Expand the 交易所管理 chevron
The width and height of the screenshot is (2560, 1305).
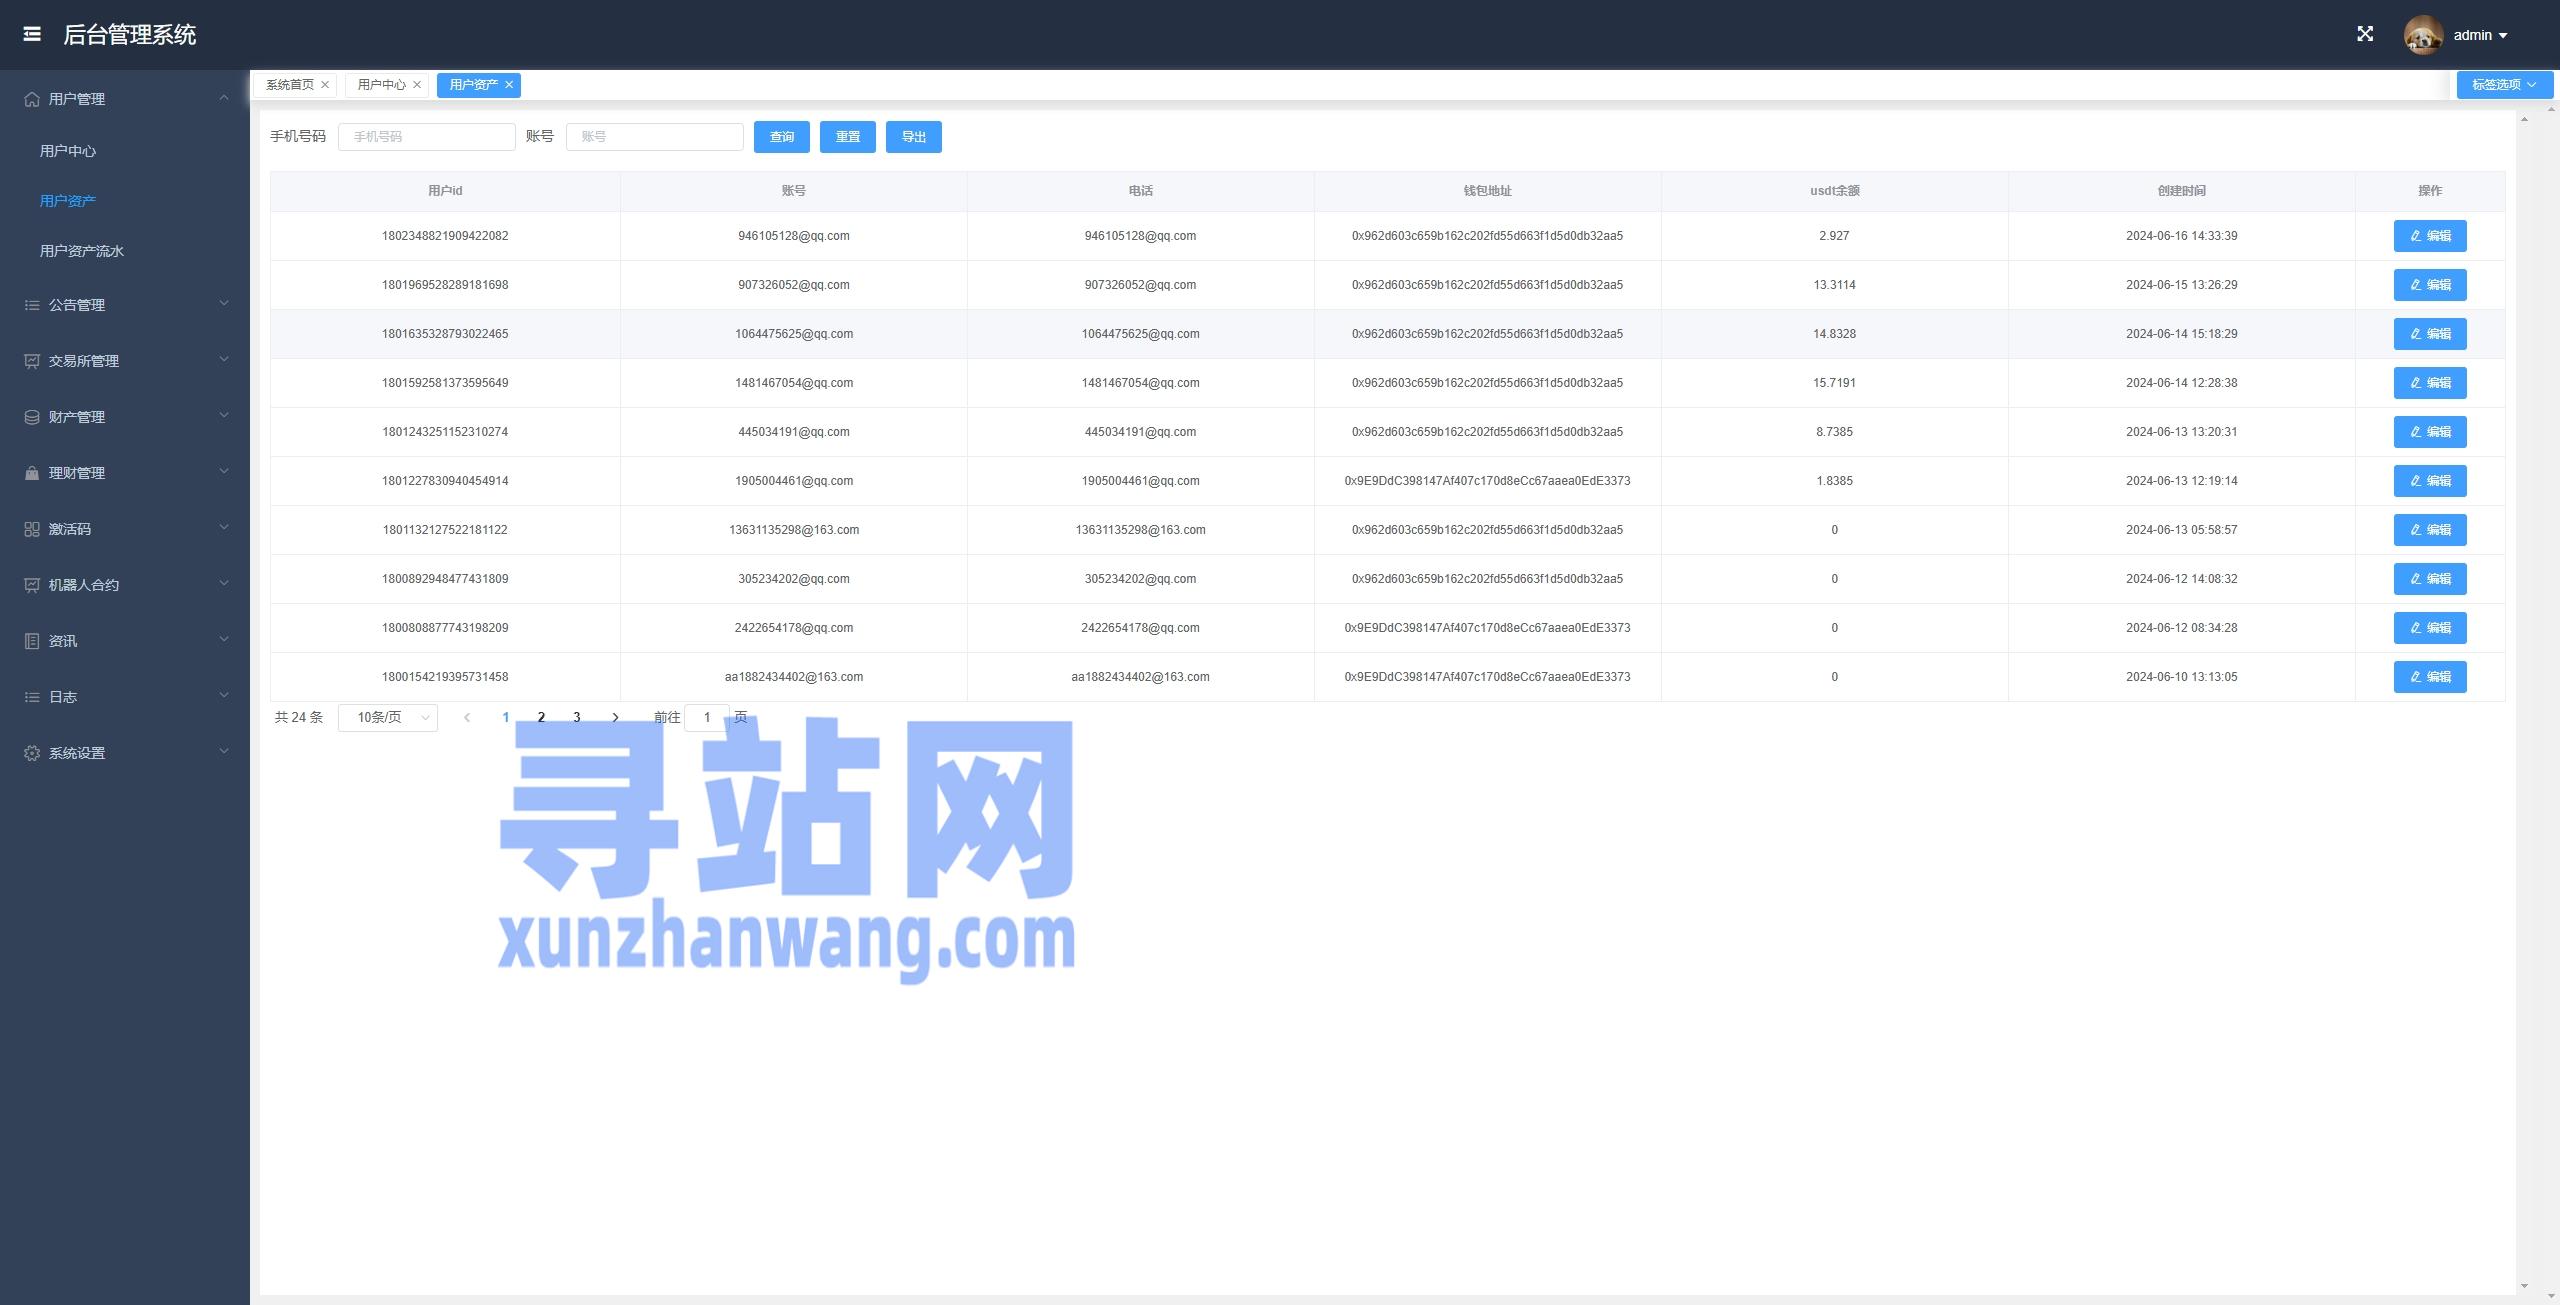point(224,360)
